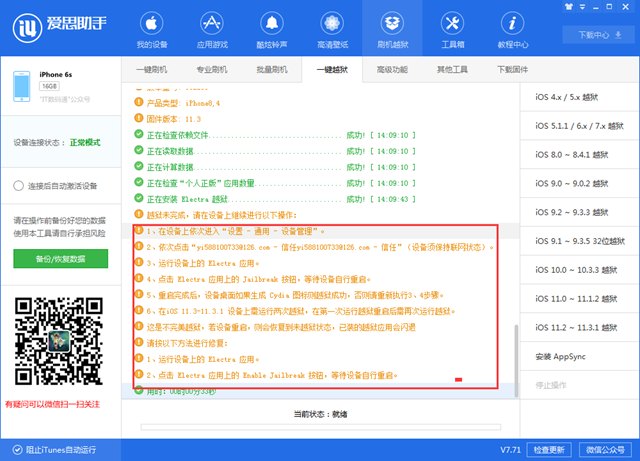Click the 正在读取数据 success log line
This screenshot has height=461, width=640.
pos(275,151)
